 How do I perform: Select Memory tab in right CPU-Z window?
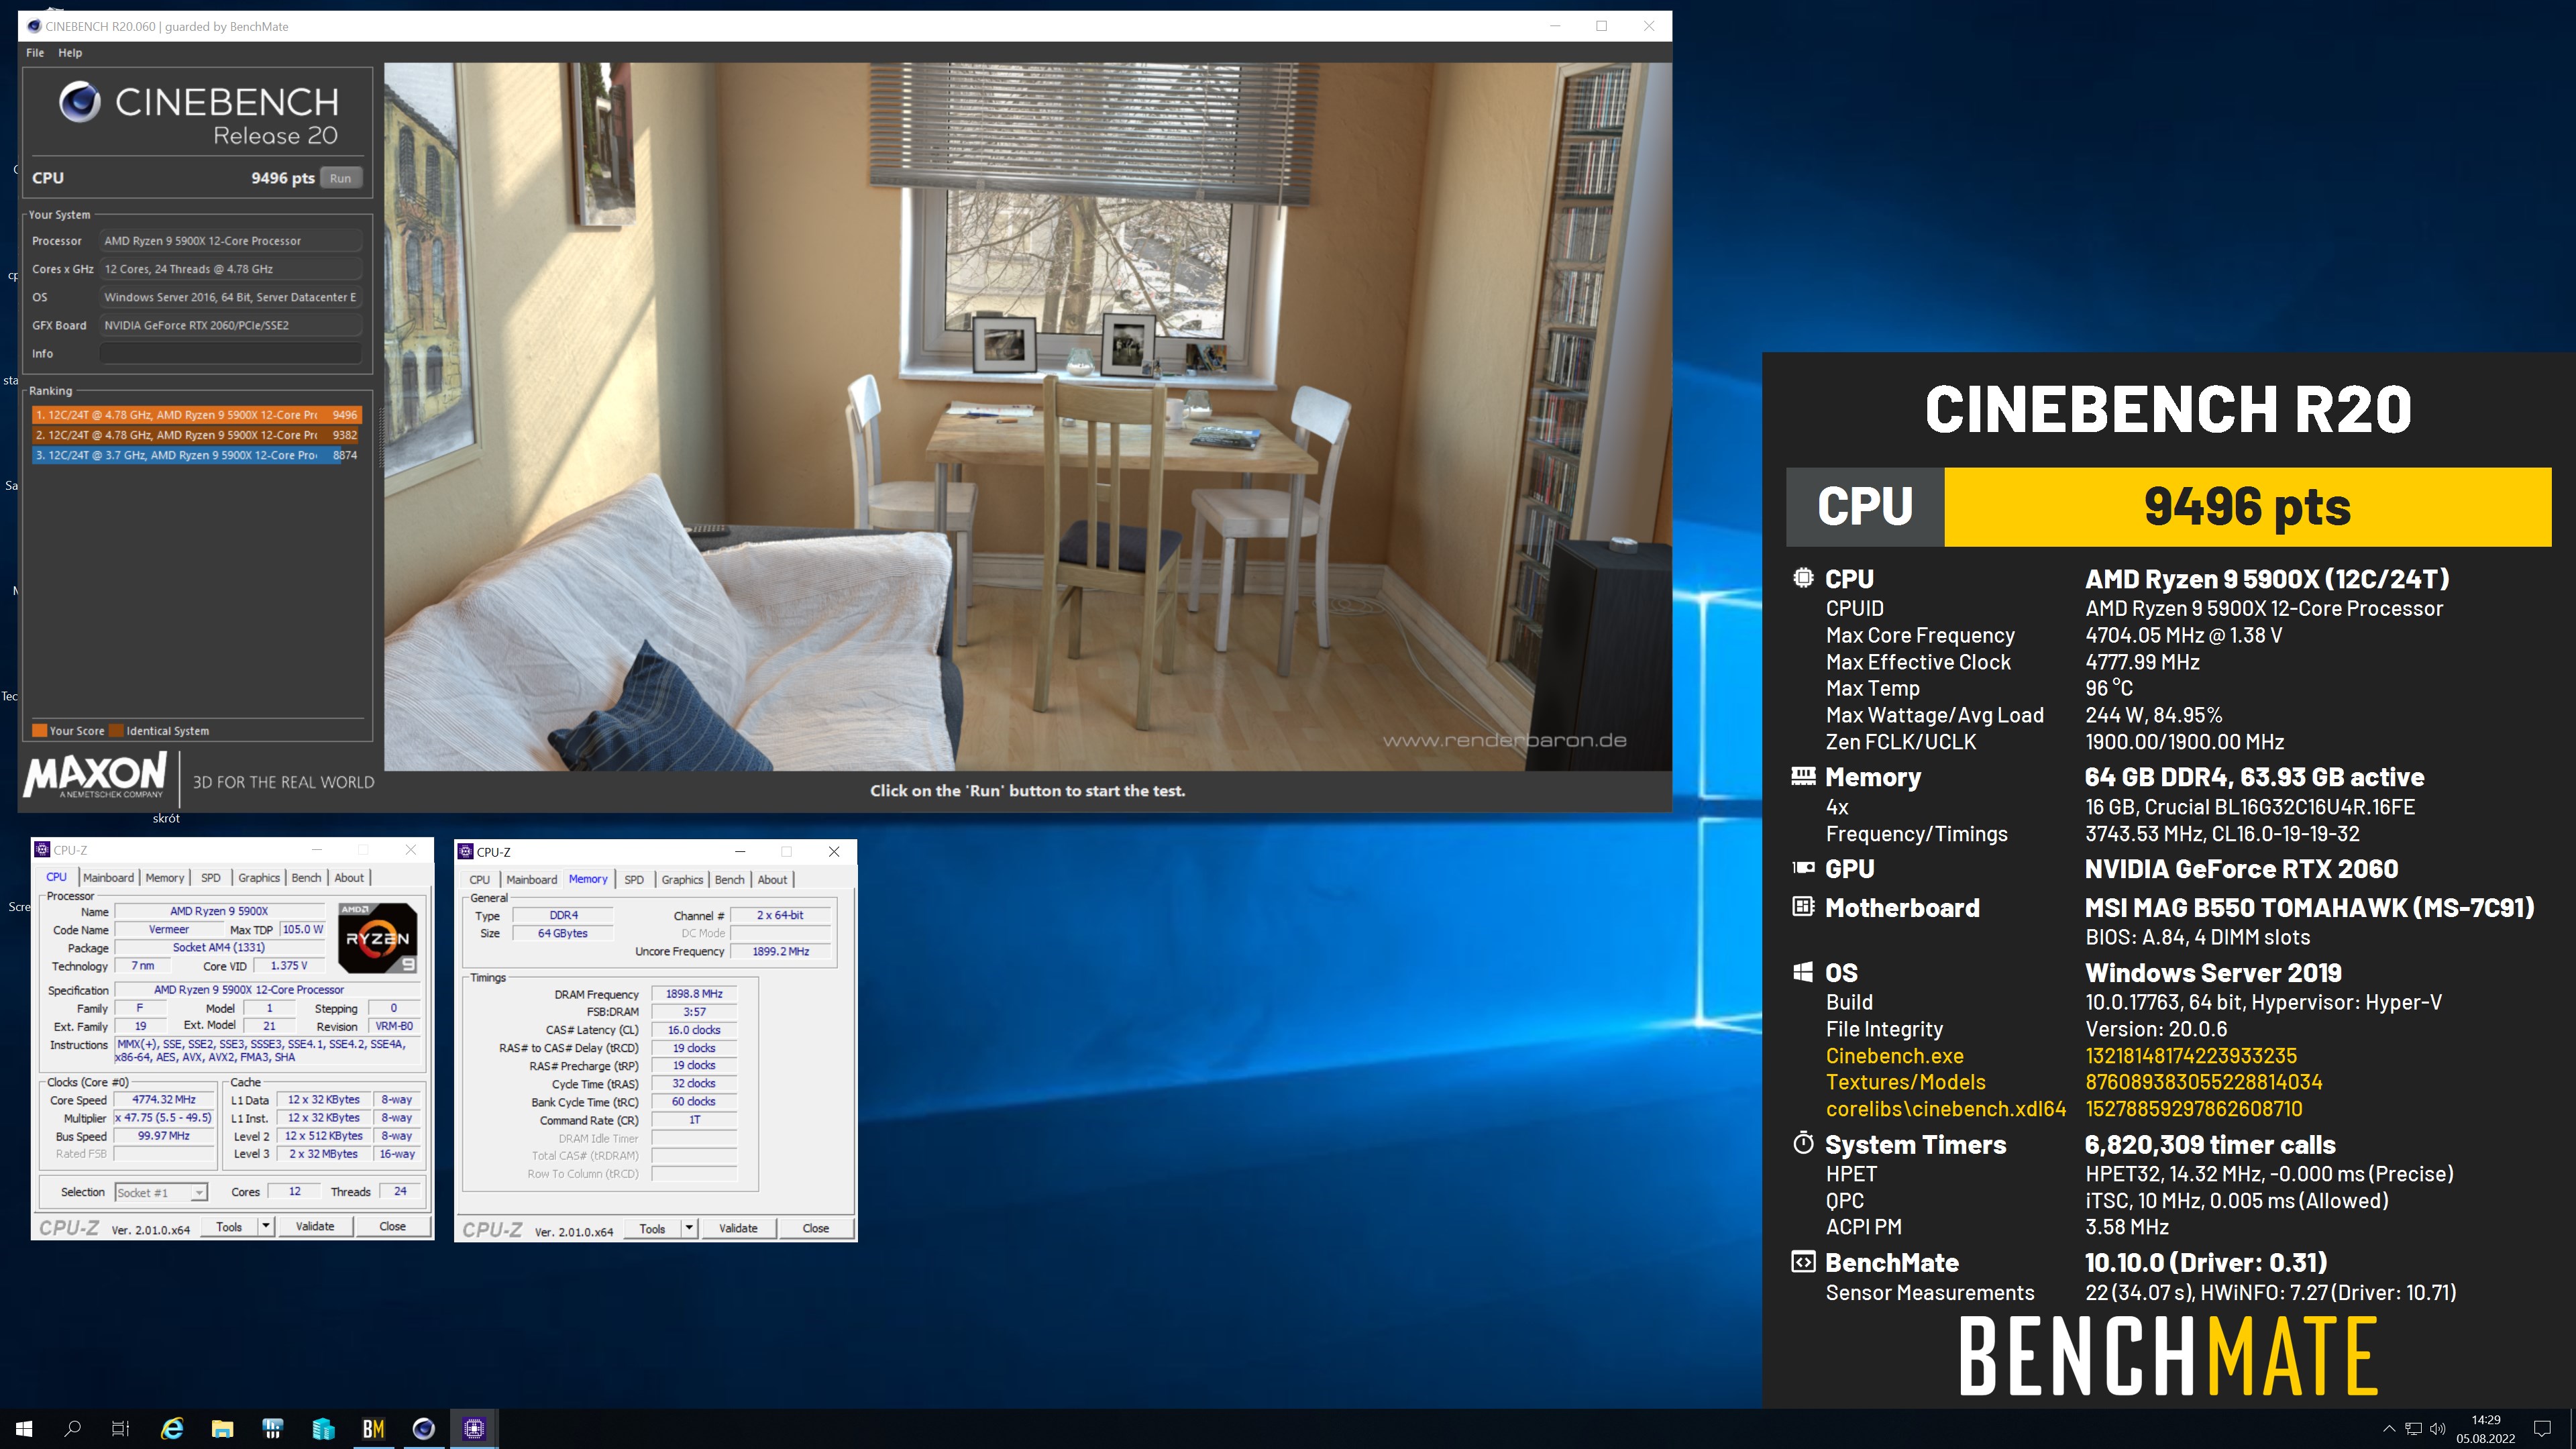(x=588, y=879)
